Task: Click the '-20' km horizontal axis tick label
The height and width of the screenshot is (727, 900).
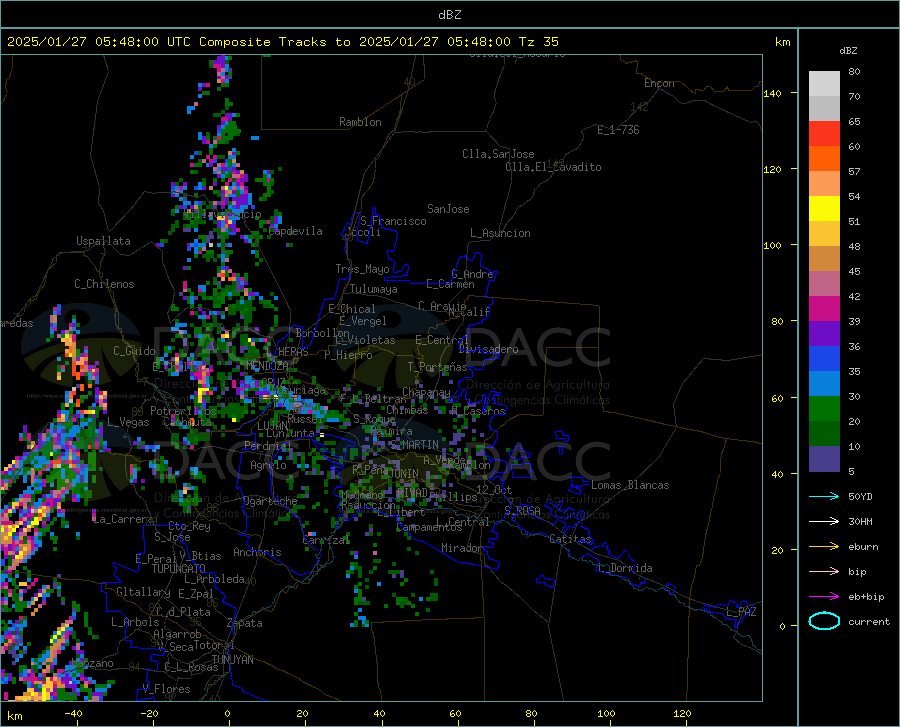Action: point(149,714)
